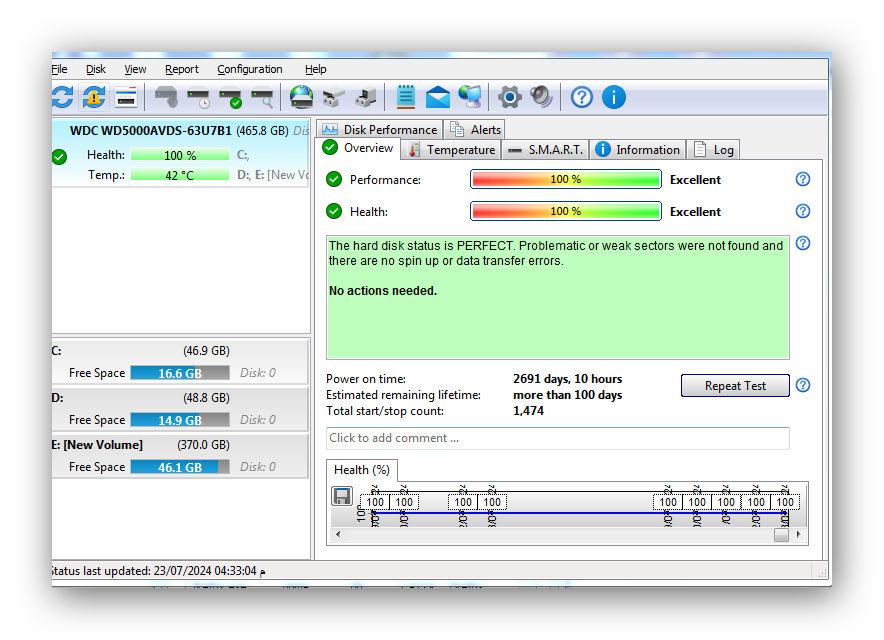
Task: Open the Report menu
Action: (x=182, y=69)
